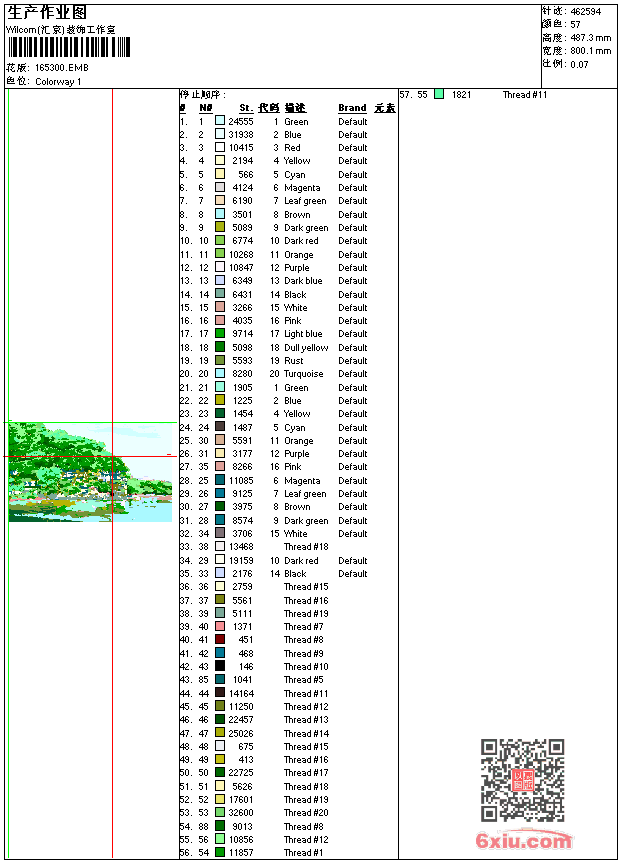Screen dimensions: 620x860
Task: Click the N# column header
Action: [206, 108]
